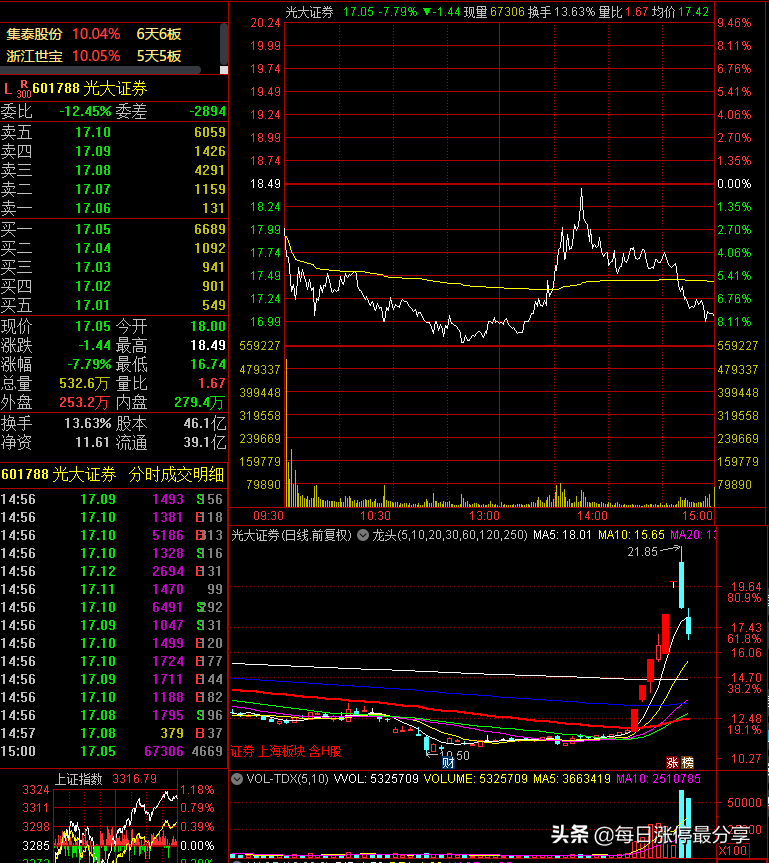Select the 卖一 17.06 ask row
This screenshot has width=769, height=863.
tap(113, 208)
